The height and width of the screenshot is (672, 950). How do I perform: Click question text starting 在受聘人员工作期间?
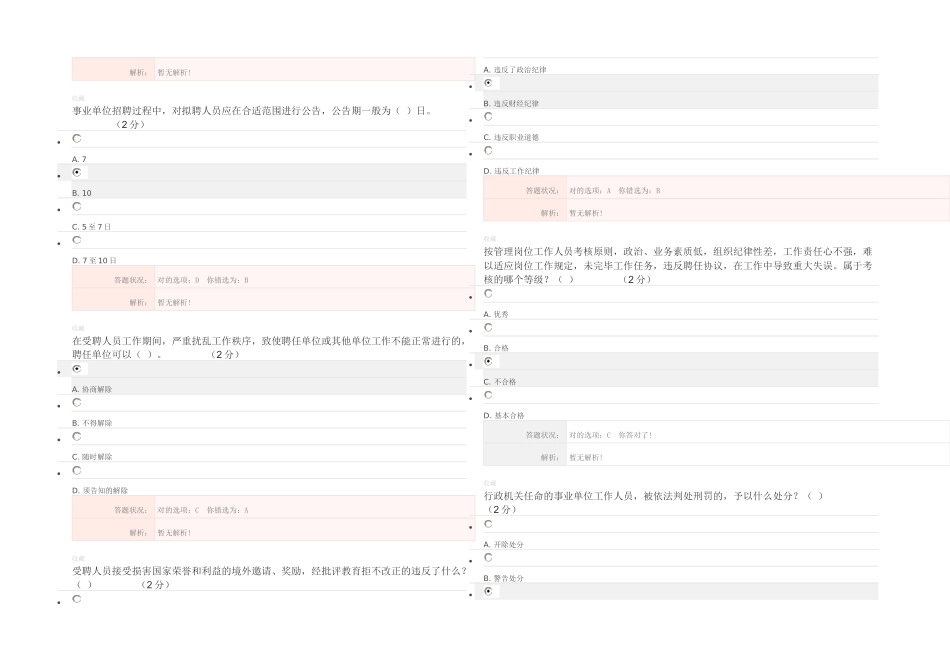pos(269,348)
